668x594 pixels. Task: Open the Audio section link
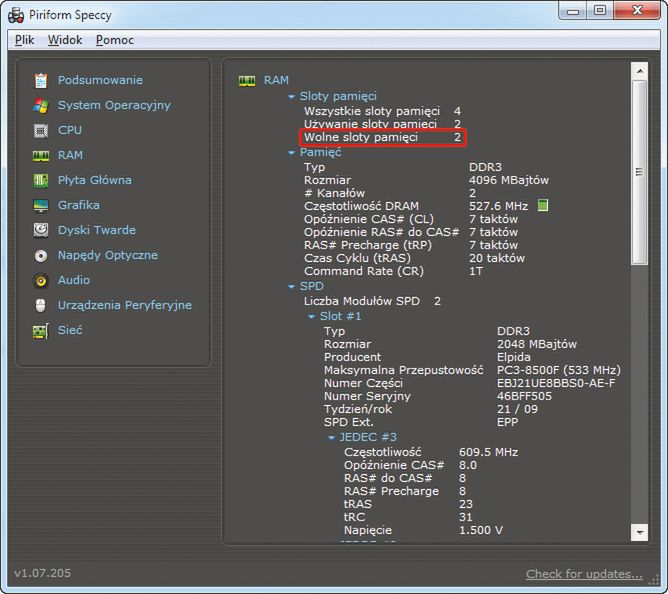coord(74,280)
